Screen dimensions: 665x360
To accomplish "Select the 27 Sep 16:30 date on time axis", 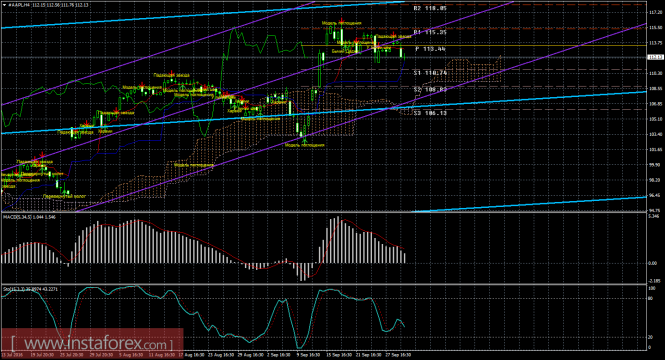I will coord(397,354).
